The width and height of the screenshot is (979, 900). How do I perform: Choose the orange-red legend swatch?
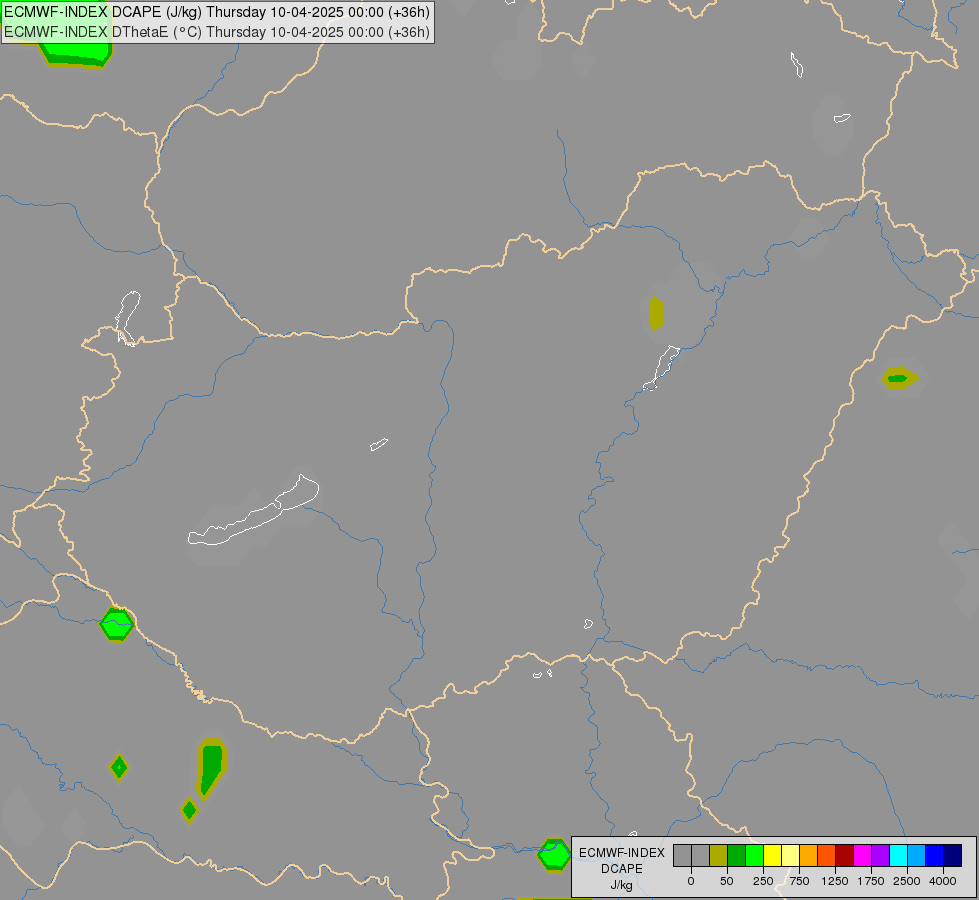pos(827,855)
